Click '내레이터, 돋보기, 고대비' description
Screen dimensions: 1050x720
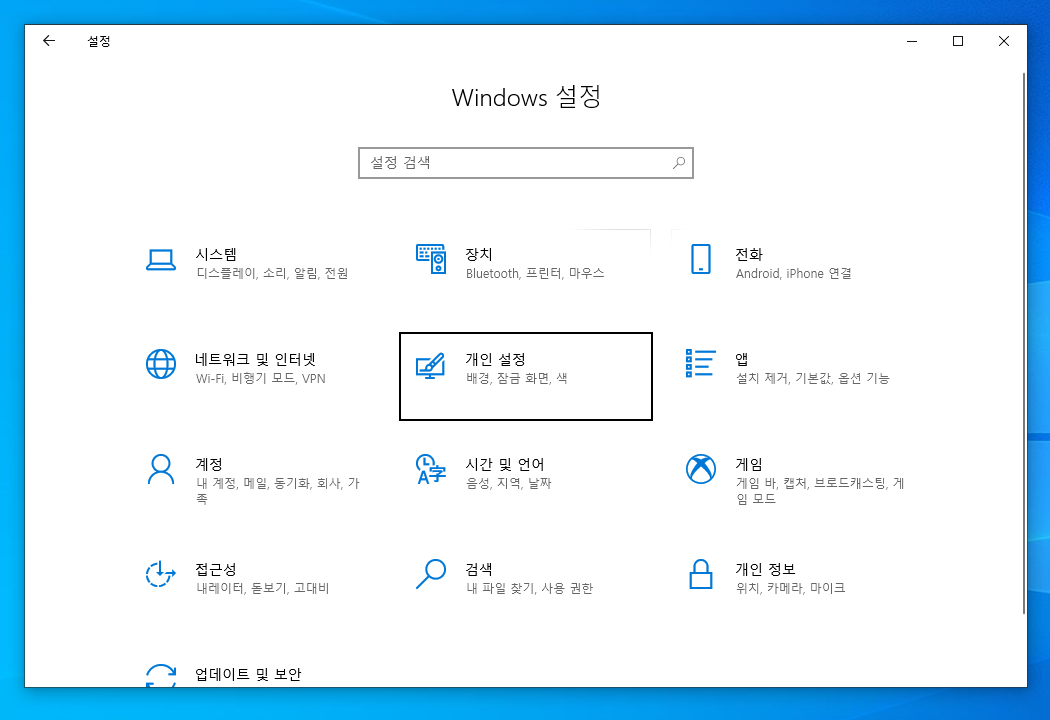coord(262,588)
